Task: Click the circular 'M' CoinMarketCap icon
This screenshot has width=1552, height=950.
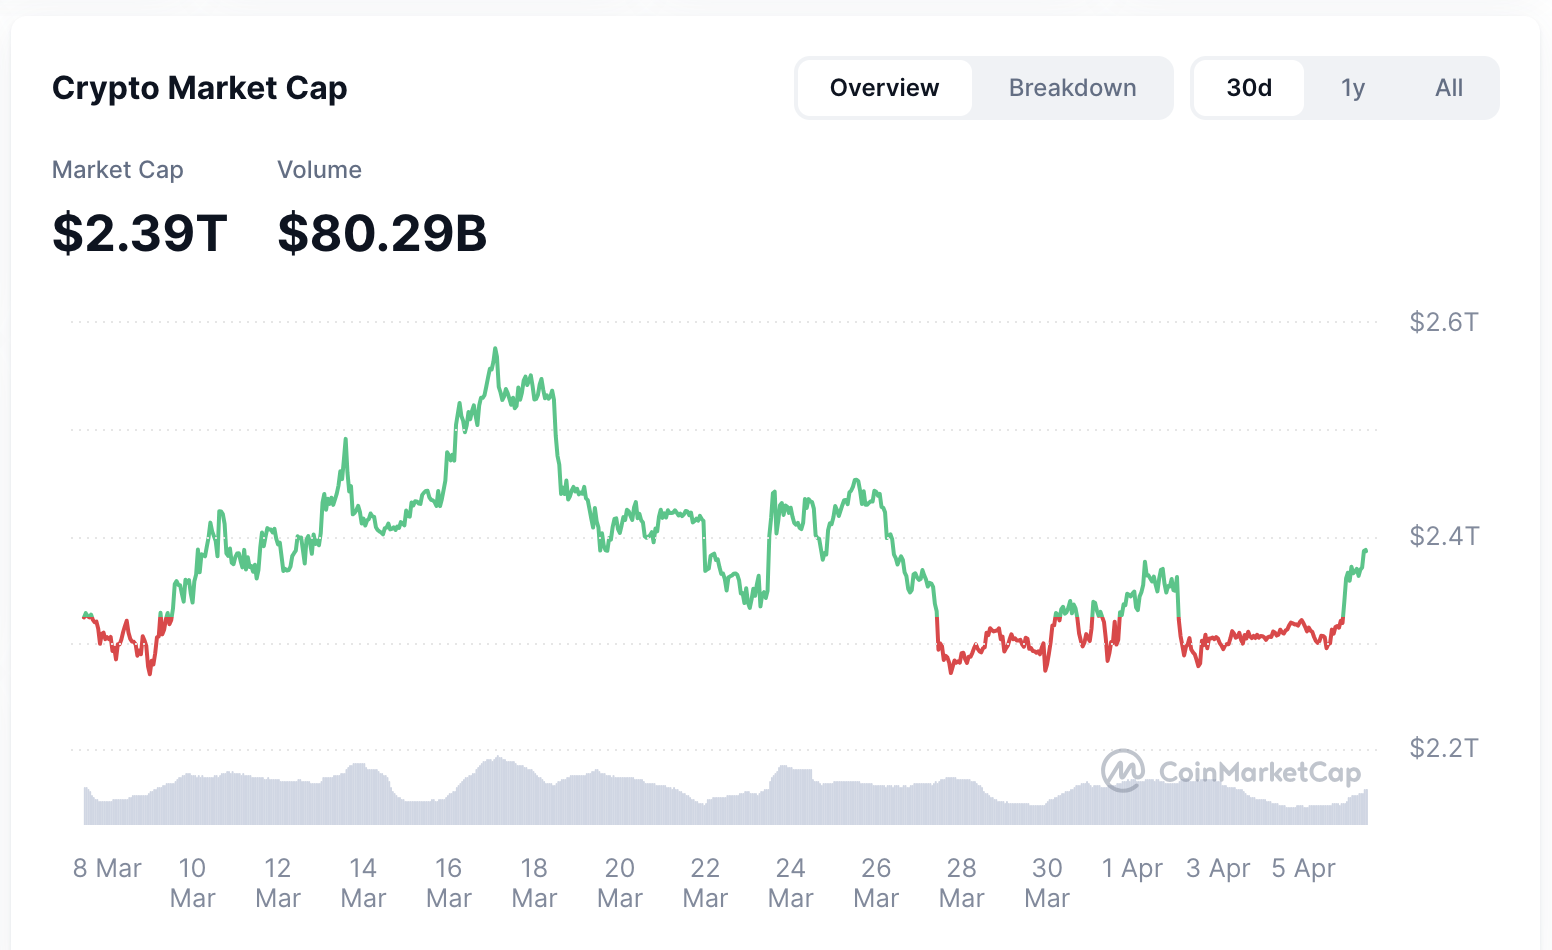Action: click(1122, 771)
